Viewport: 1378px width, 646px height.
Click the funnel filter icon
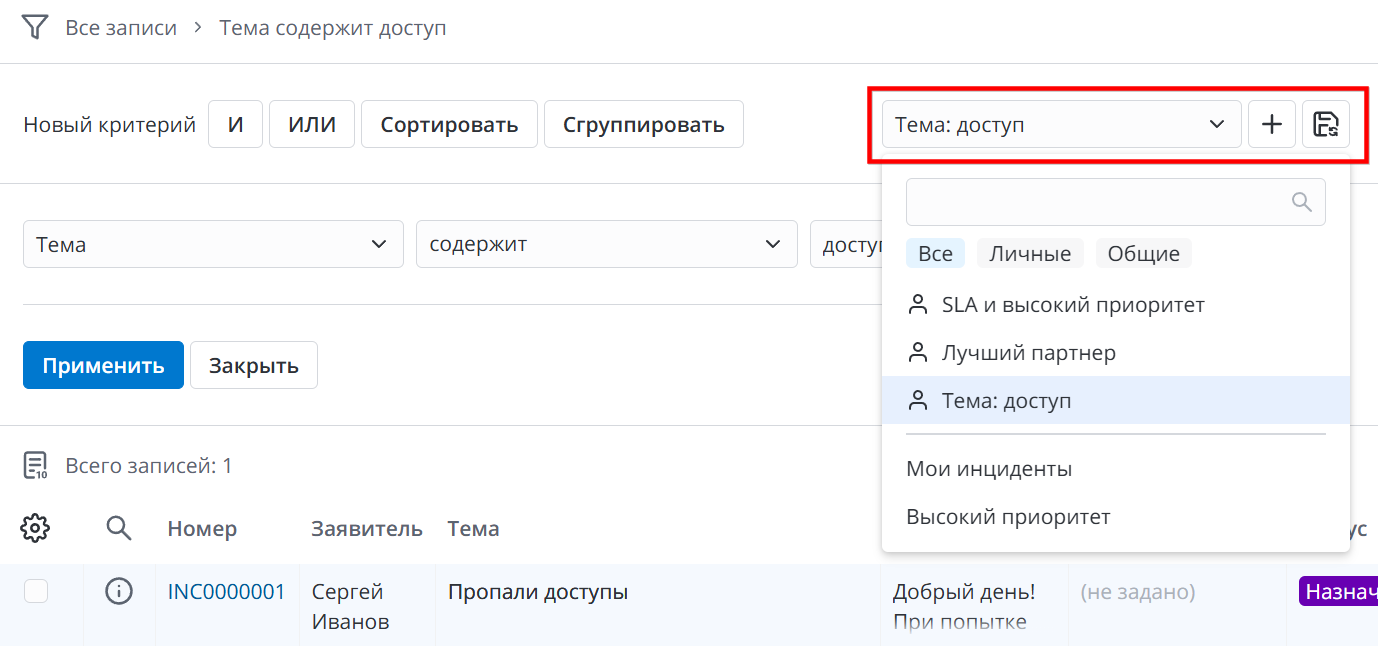pos(35,27)
